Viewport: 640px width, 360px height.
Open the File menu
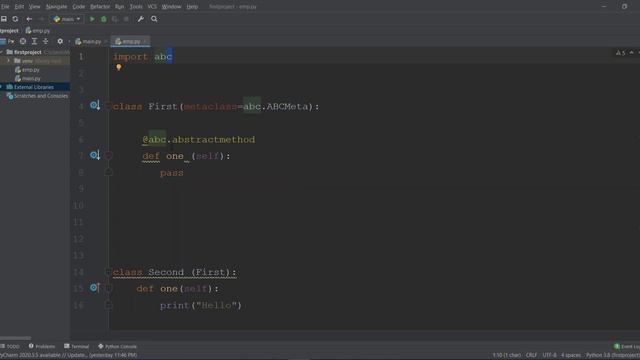tap(5, 7)
